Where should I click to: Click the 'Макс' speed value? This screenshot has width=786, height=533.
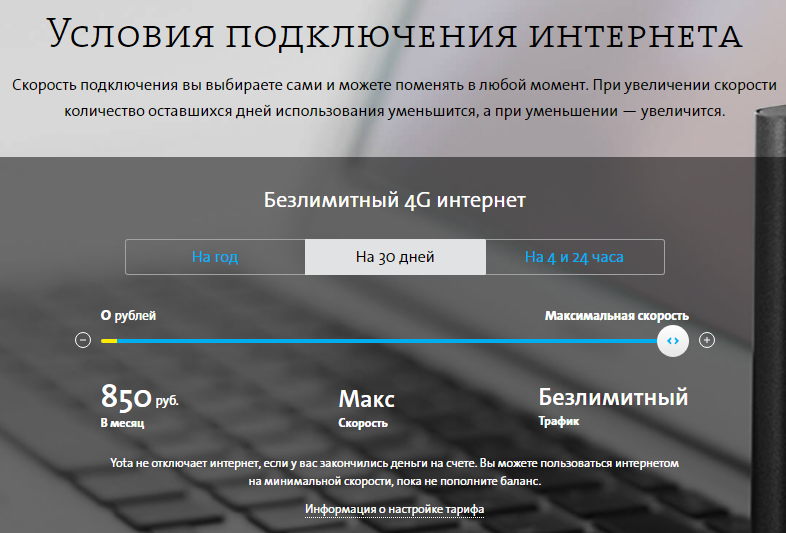366,399
